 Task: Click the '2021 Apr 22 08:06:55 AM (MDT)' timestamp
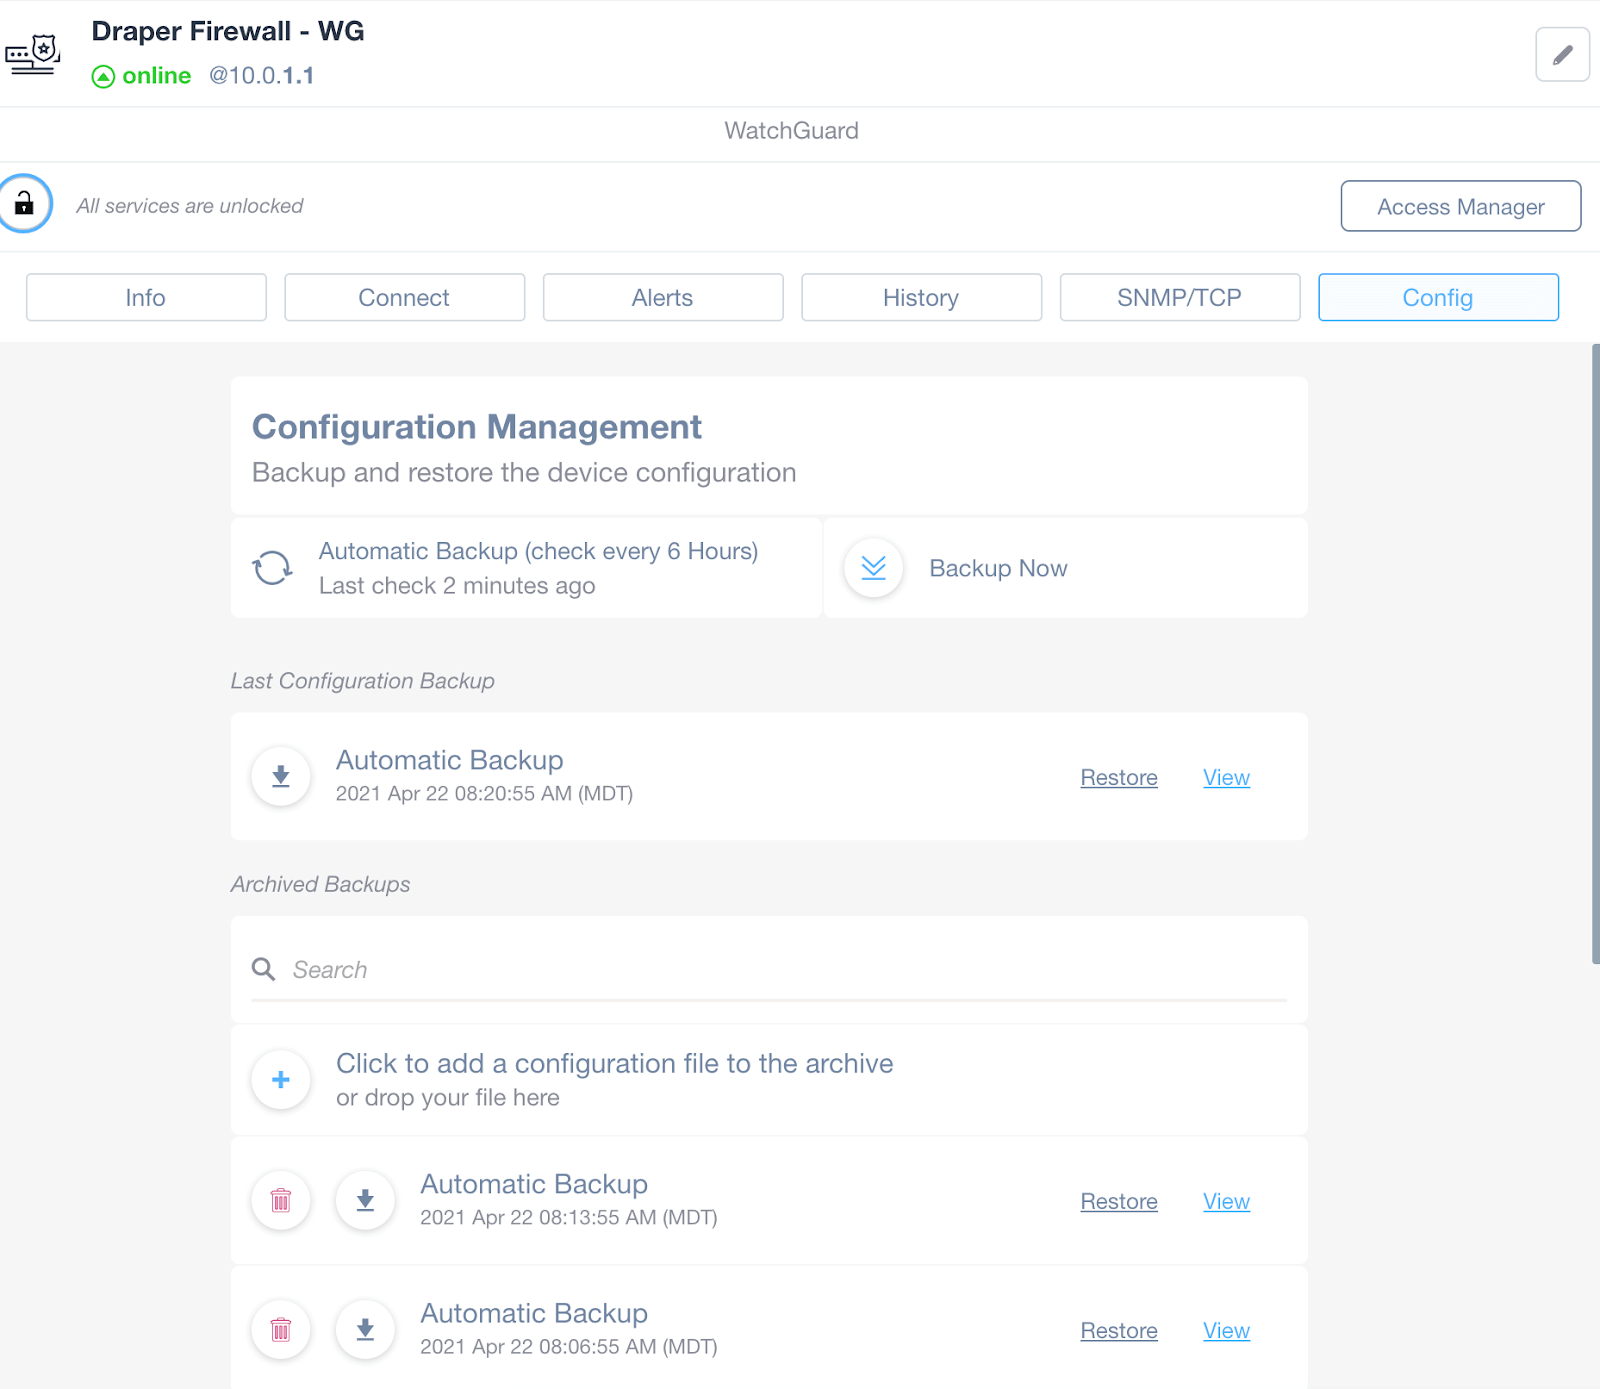click(x=569, y=1347)
